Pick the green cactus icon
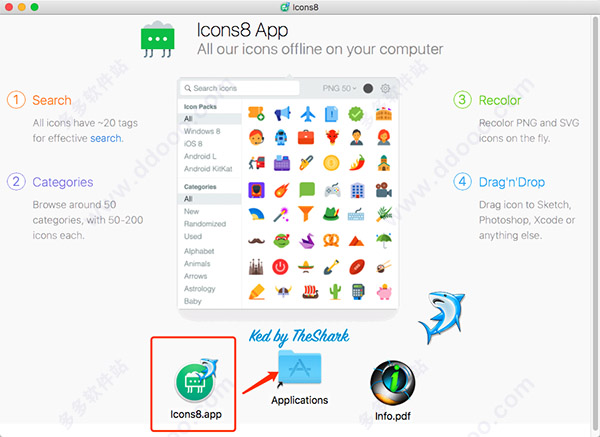 (x=335, y=292)
